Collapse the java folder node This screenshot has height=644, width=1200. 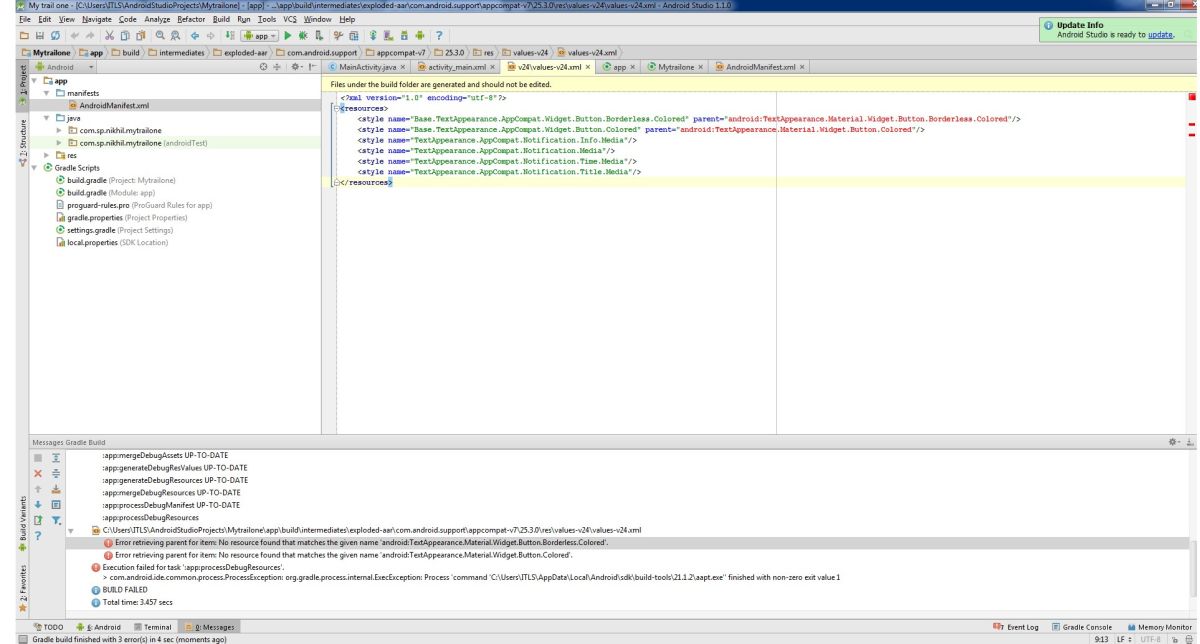point(46,118)
